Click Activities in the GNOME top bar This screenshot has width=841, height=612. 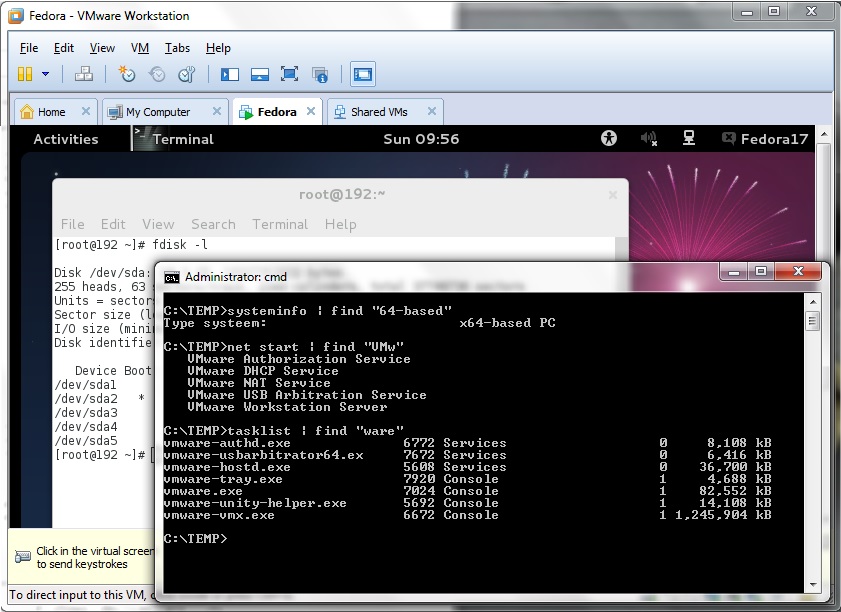click(x=66, y=139)
